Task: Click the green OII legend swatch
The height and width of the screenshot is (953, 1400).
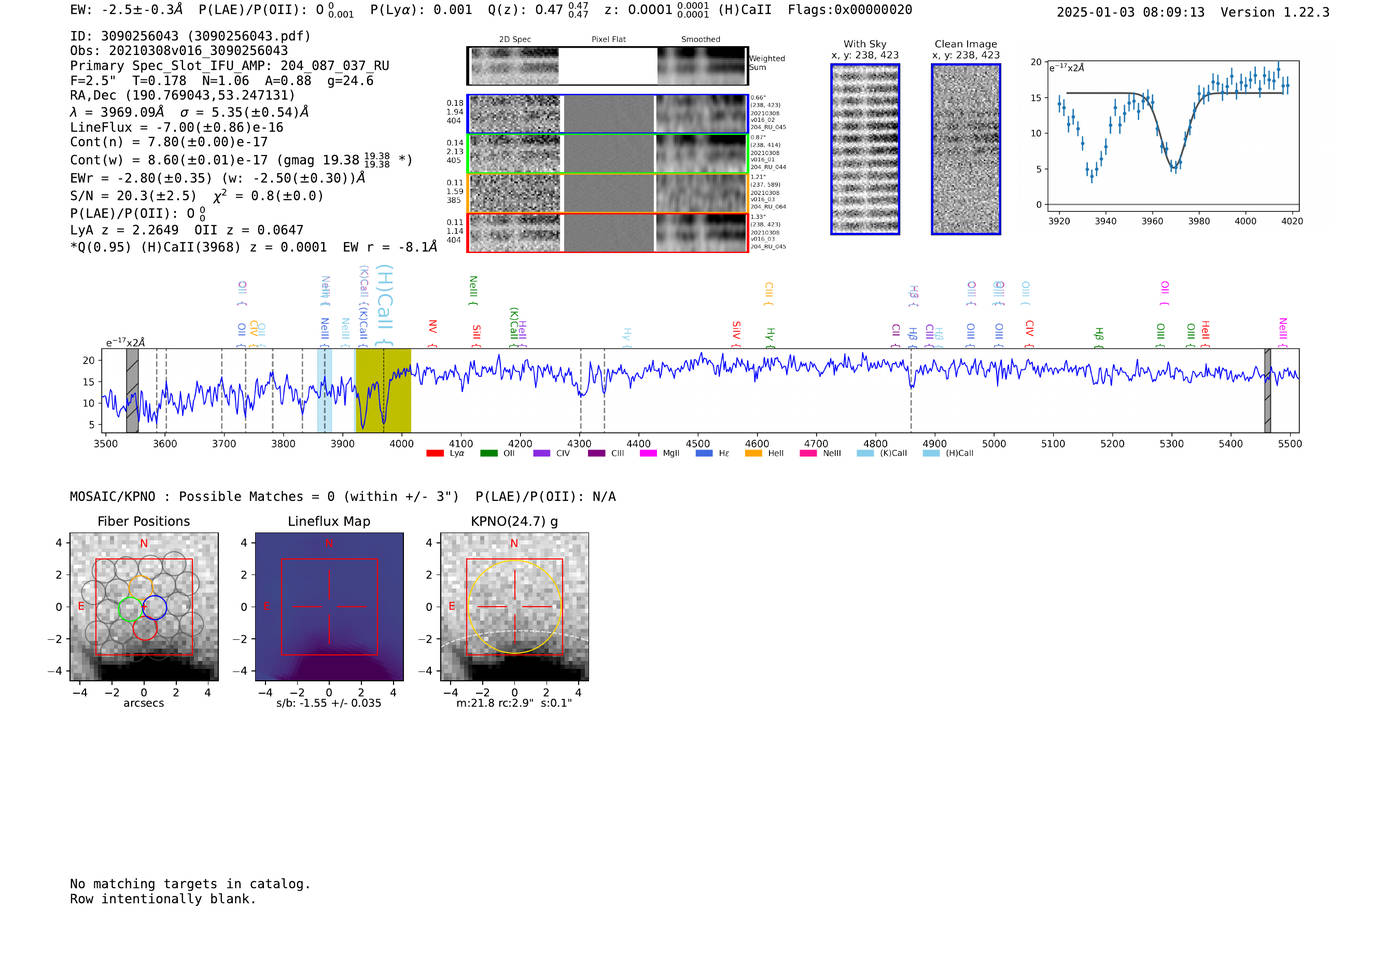Action: 488,453
